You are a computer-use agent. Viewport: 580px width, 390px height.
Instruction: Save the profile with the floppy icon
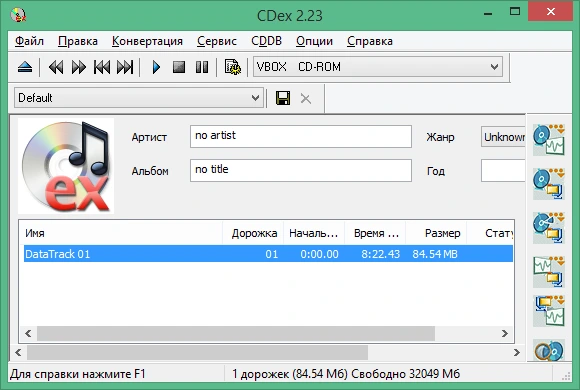[283, 98]
